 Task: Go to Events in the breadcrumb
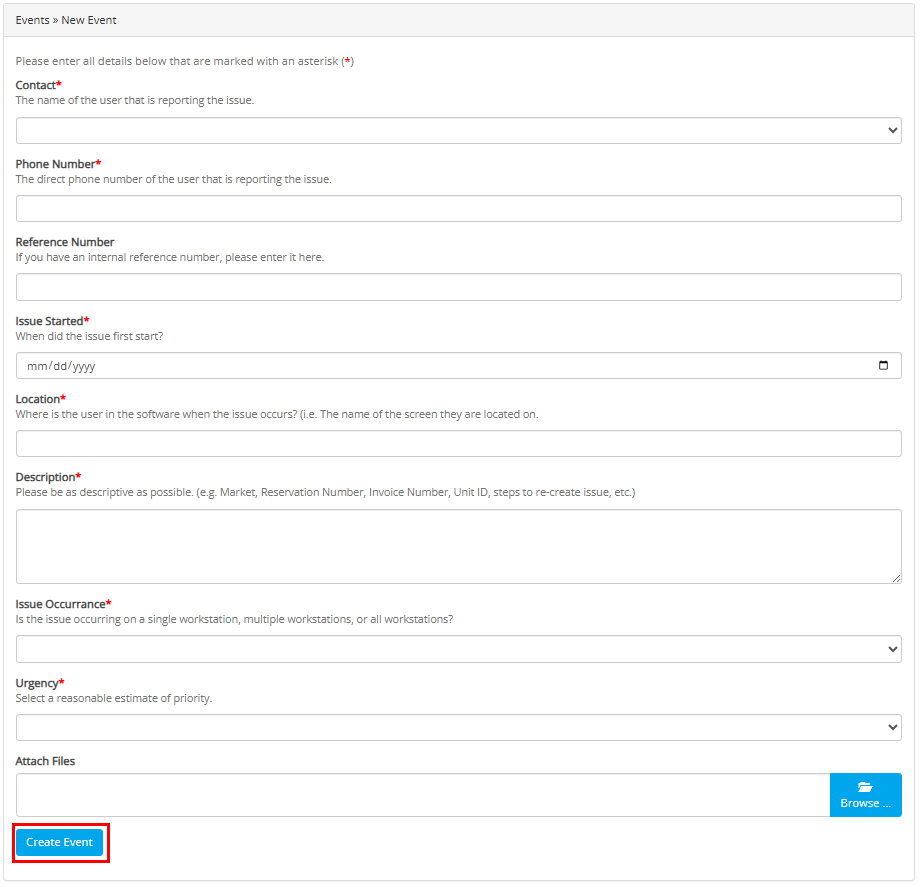click(32, 20)
